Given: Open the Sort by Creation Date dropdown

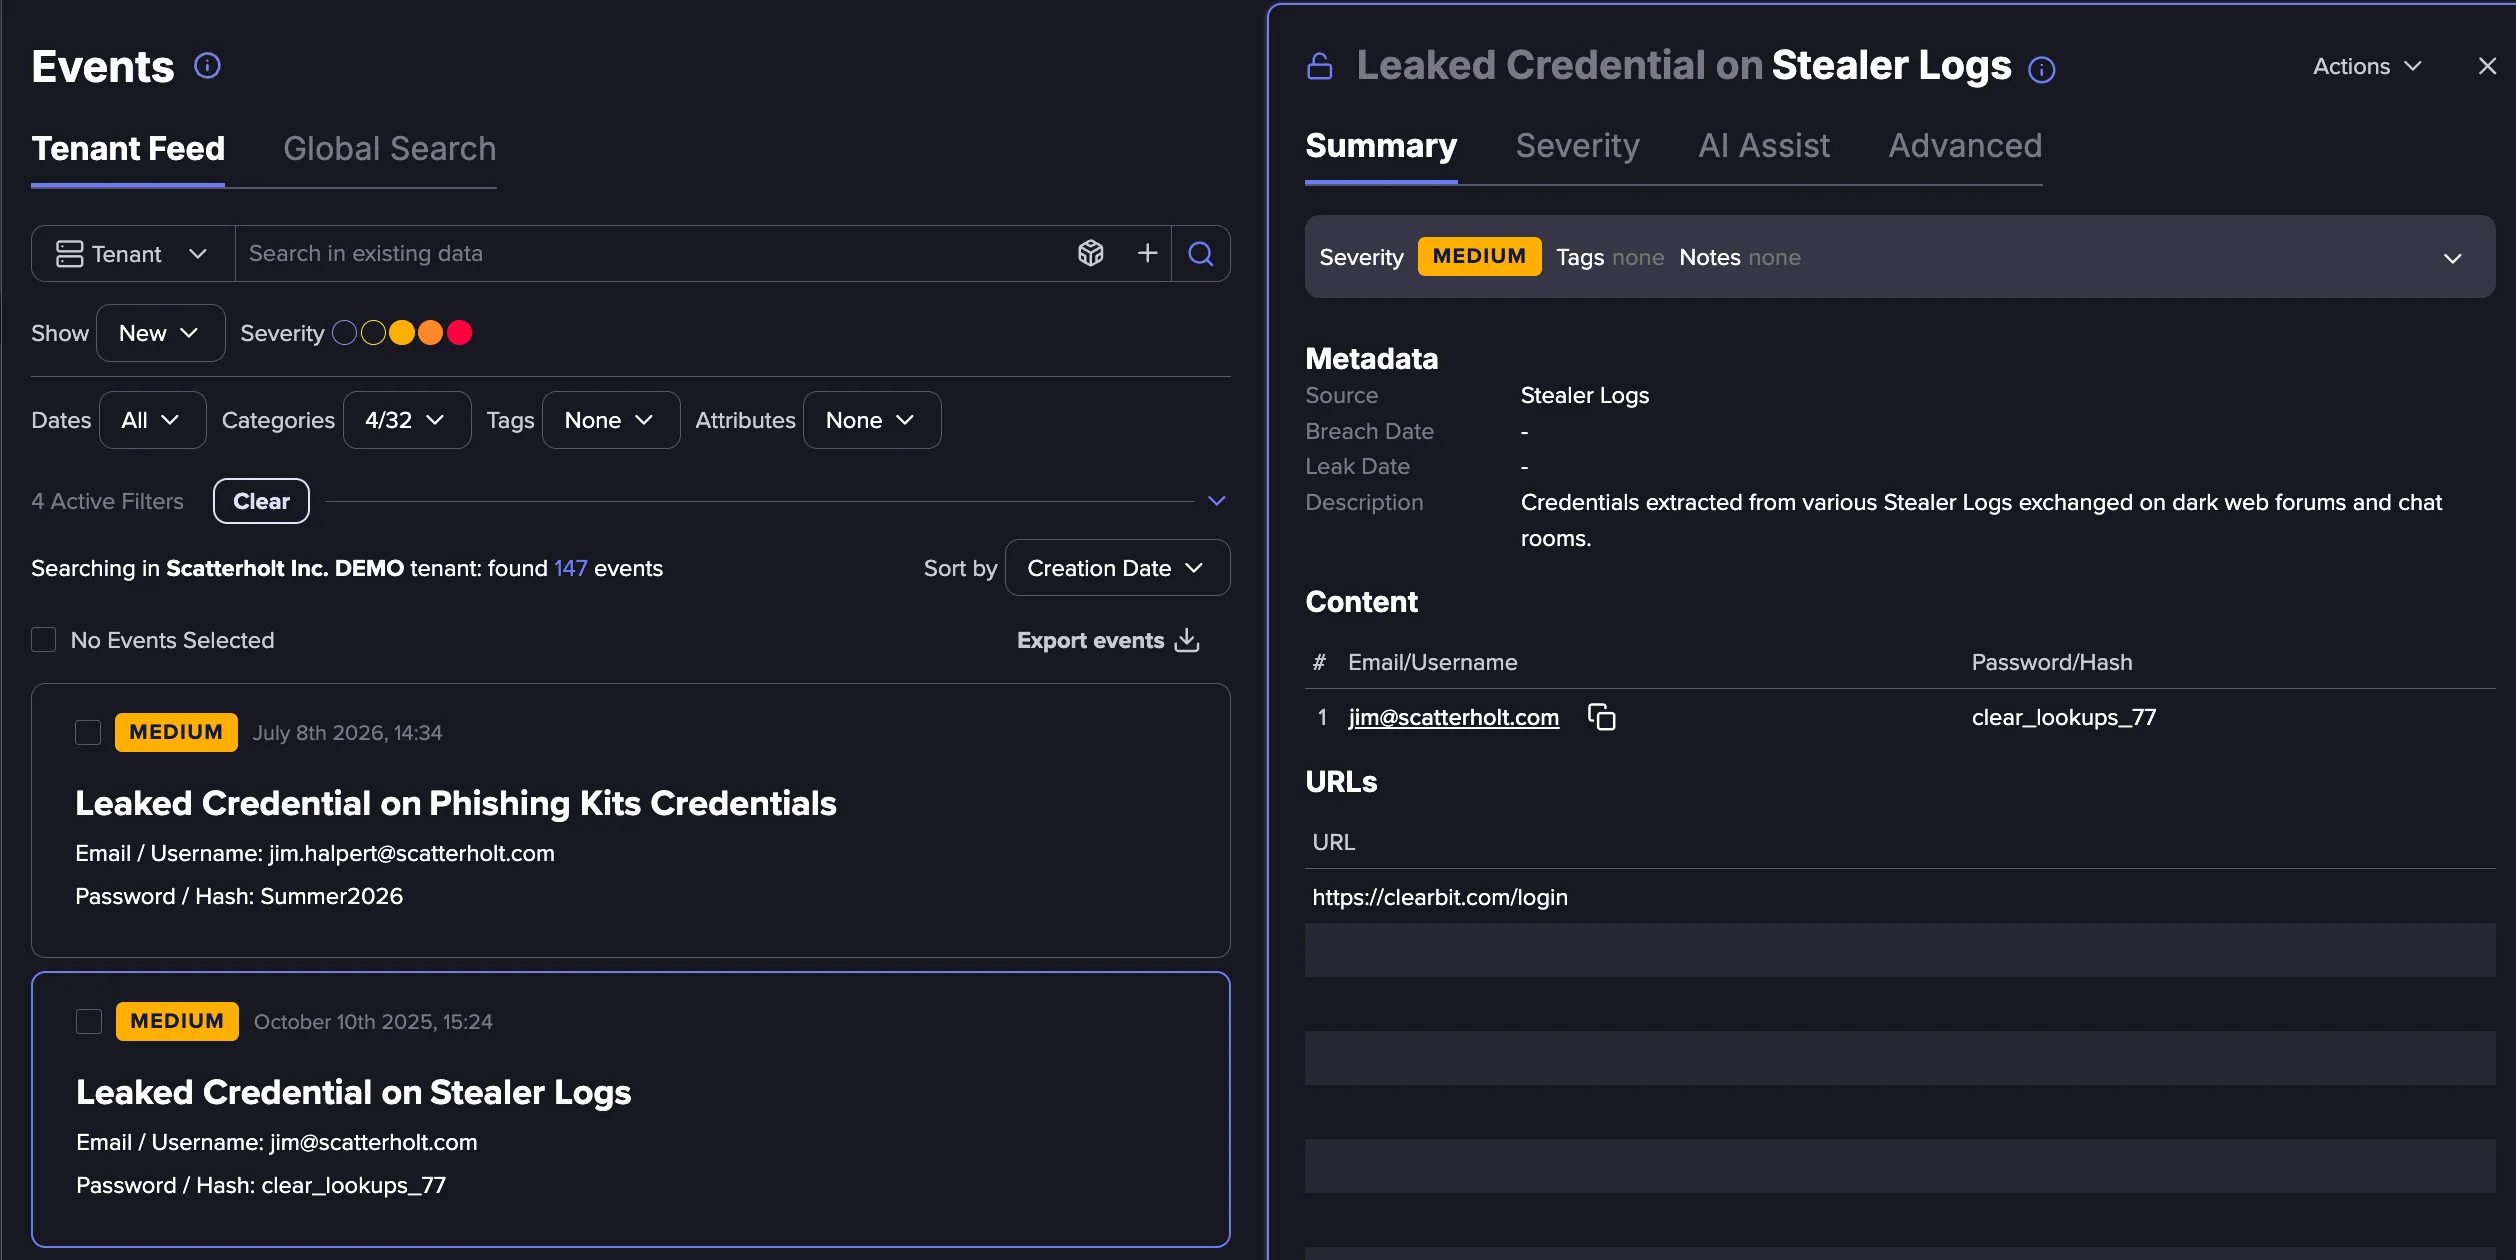Looking at the screenshot, I should click(x=1117, y=568).
